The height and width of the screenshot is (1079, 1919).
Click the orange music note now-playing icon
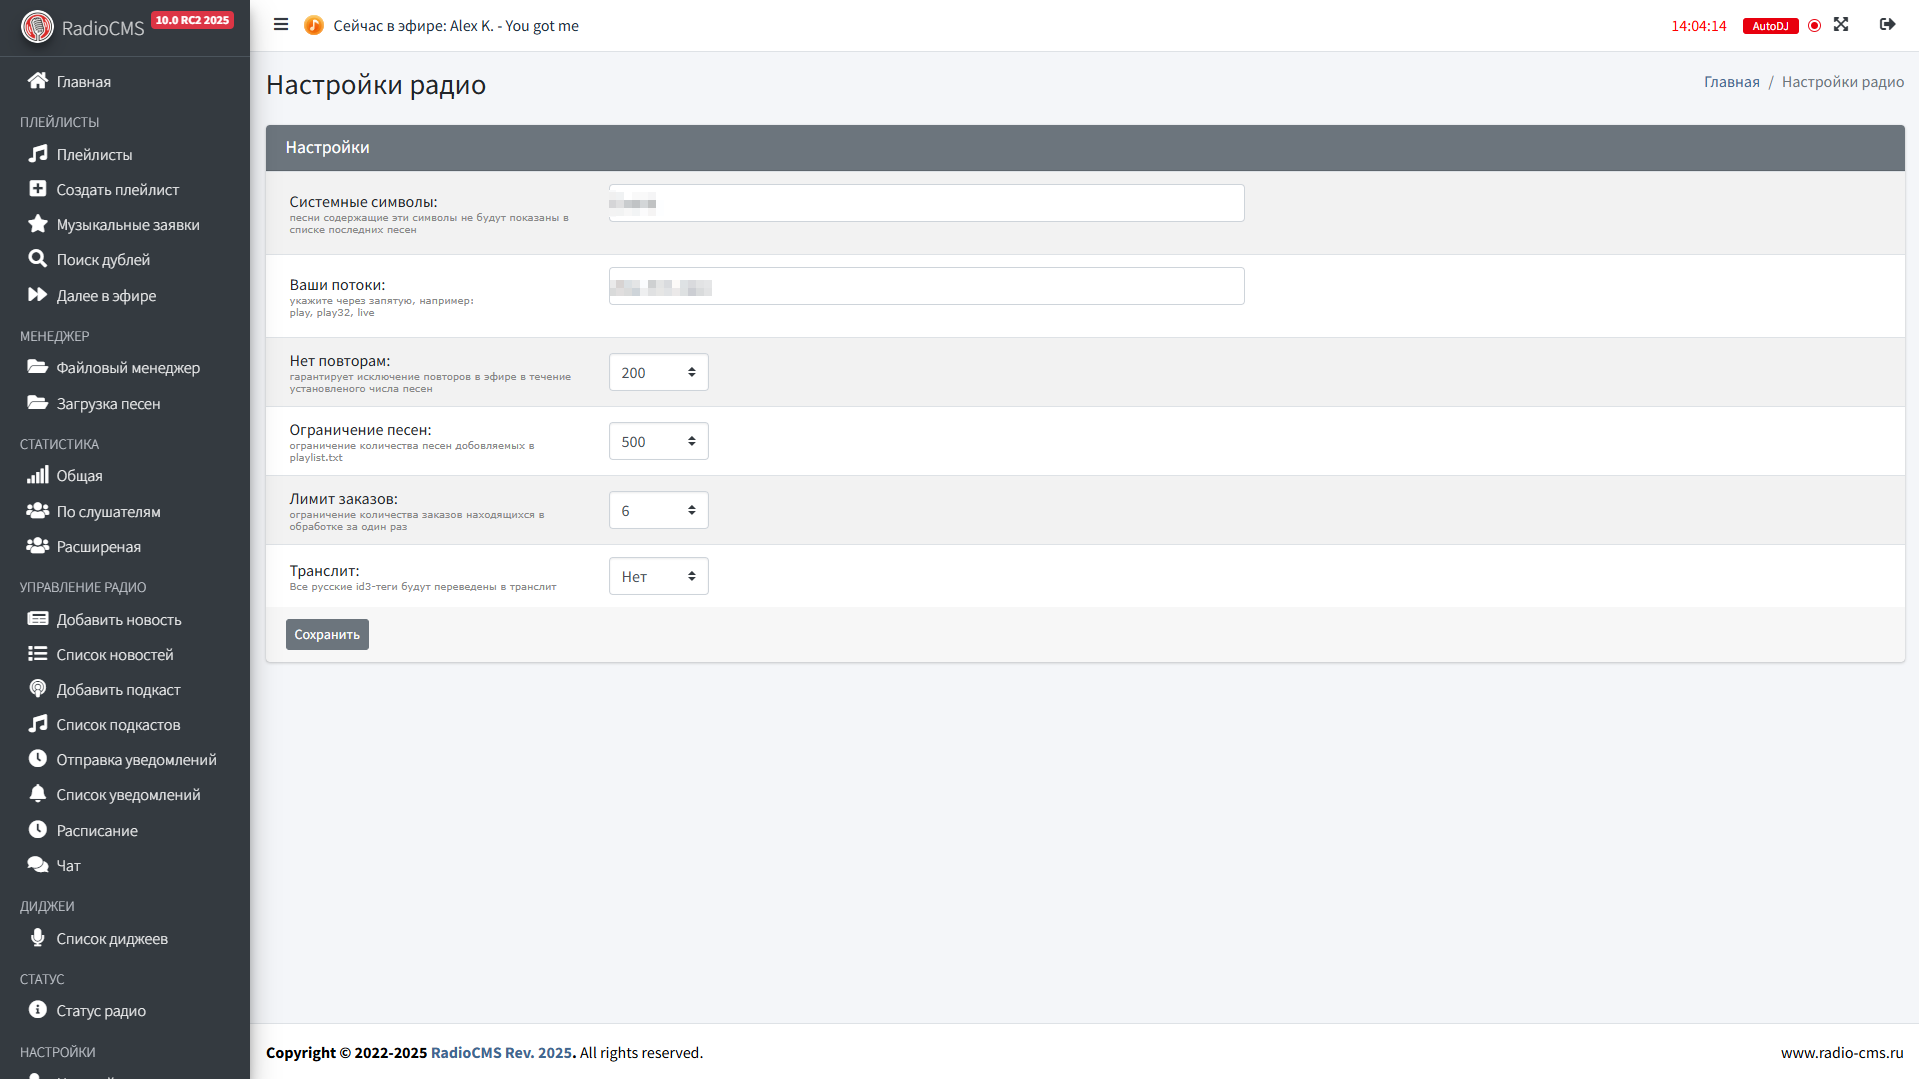313,25
